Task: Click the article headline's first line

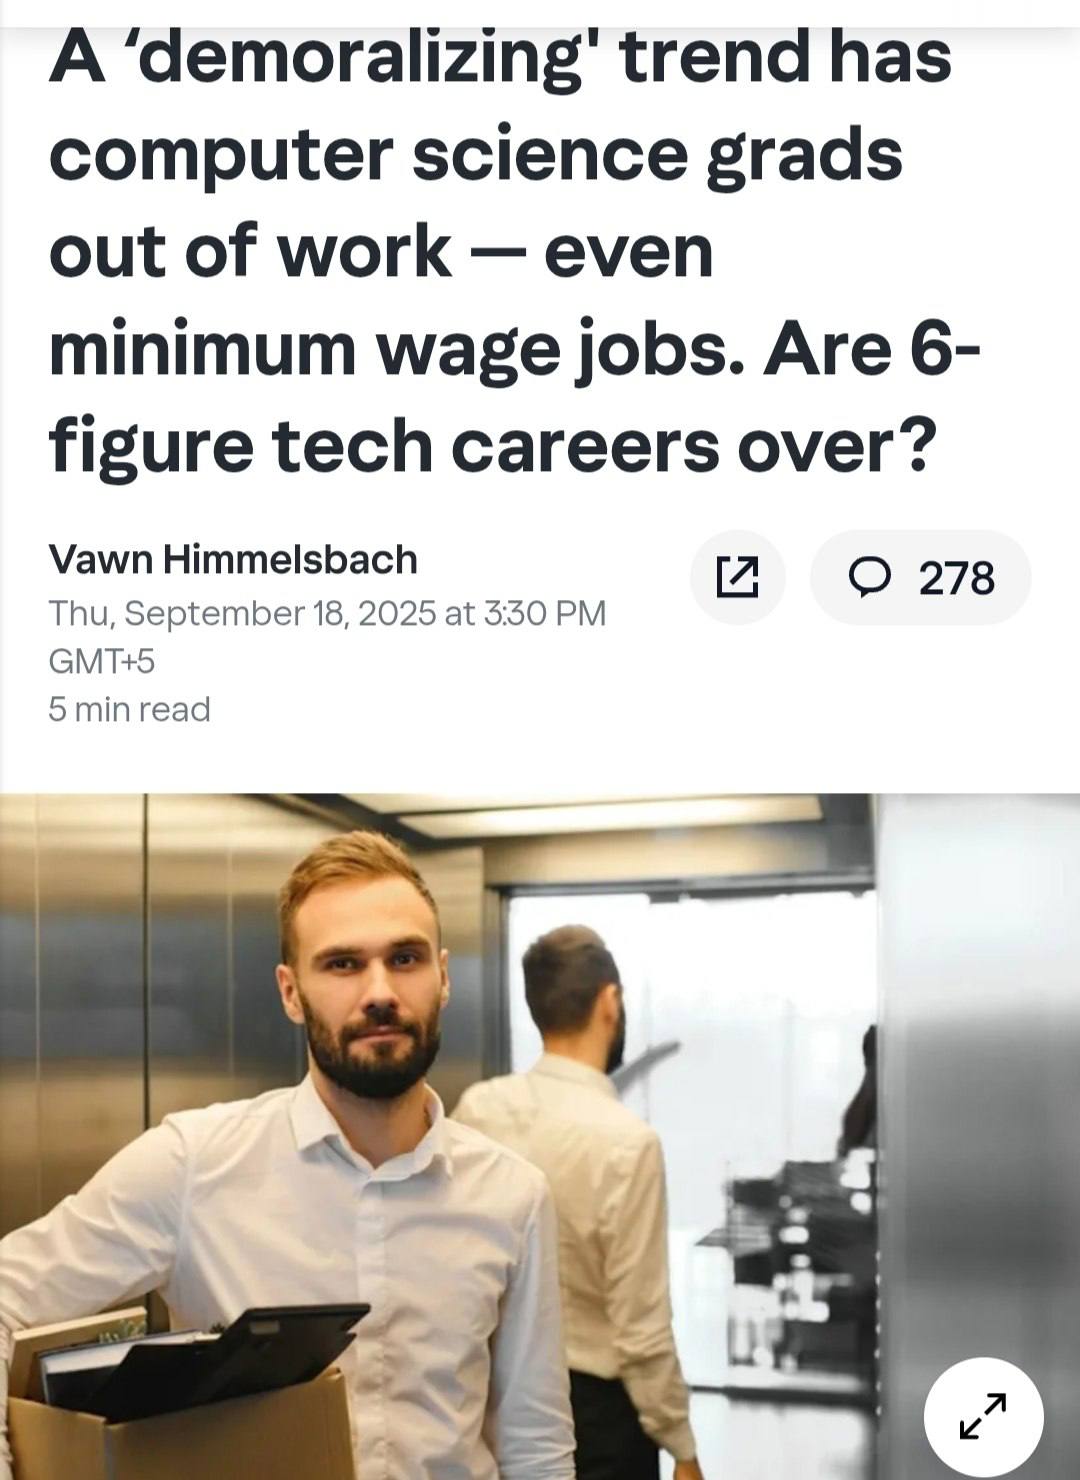Action: click(x=500, y=57)
